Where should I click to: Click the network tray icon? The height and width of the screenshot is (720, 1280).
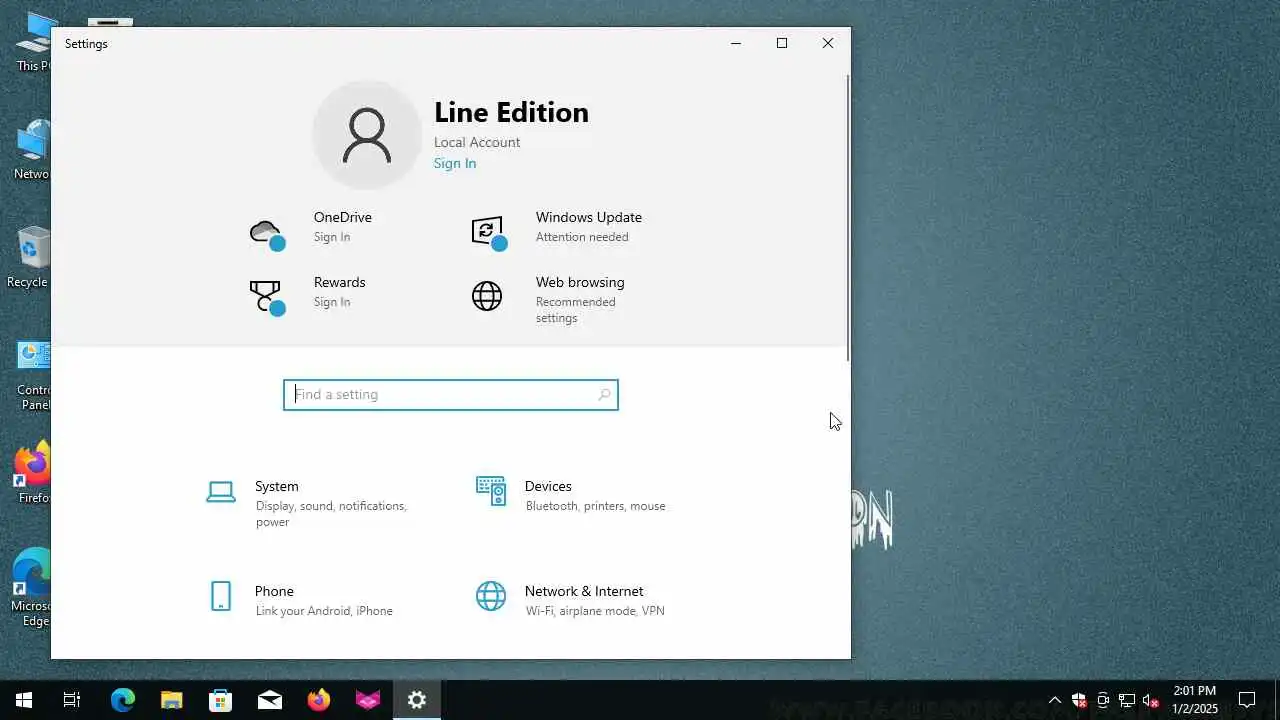coord(1127,700)
